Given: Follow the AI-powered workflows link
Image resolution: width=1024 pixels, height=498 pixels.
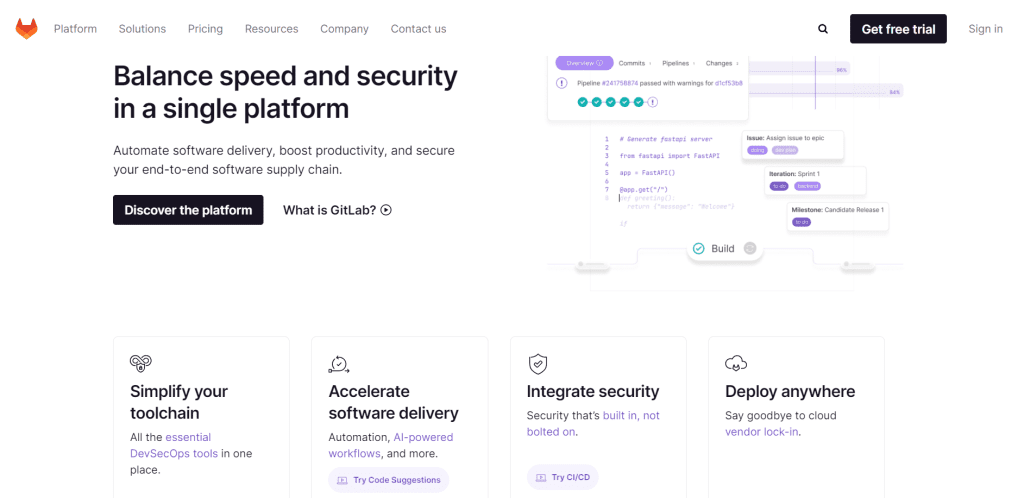Looking at the screenshot, I should tap(391, 445).
